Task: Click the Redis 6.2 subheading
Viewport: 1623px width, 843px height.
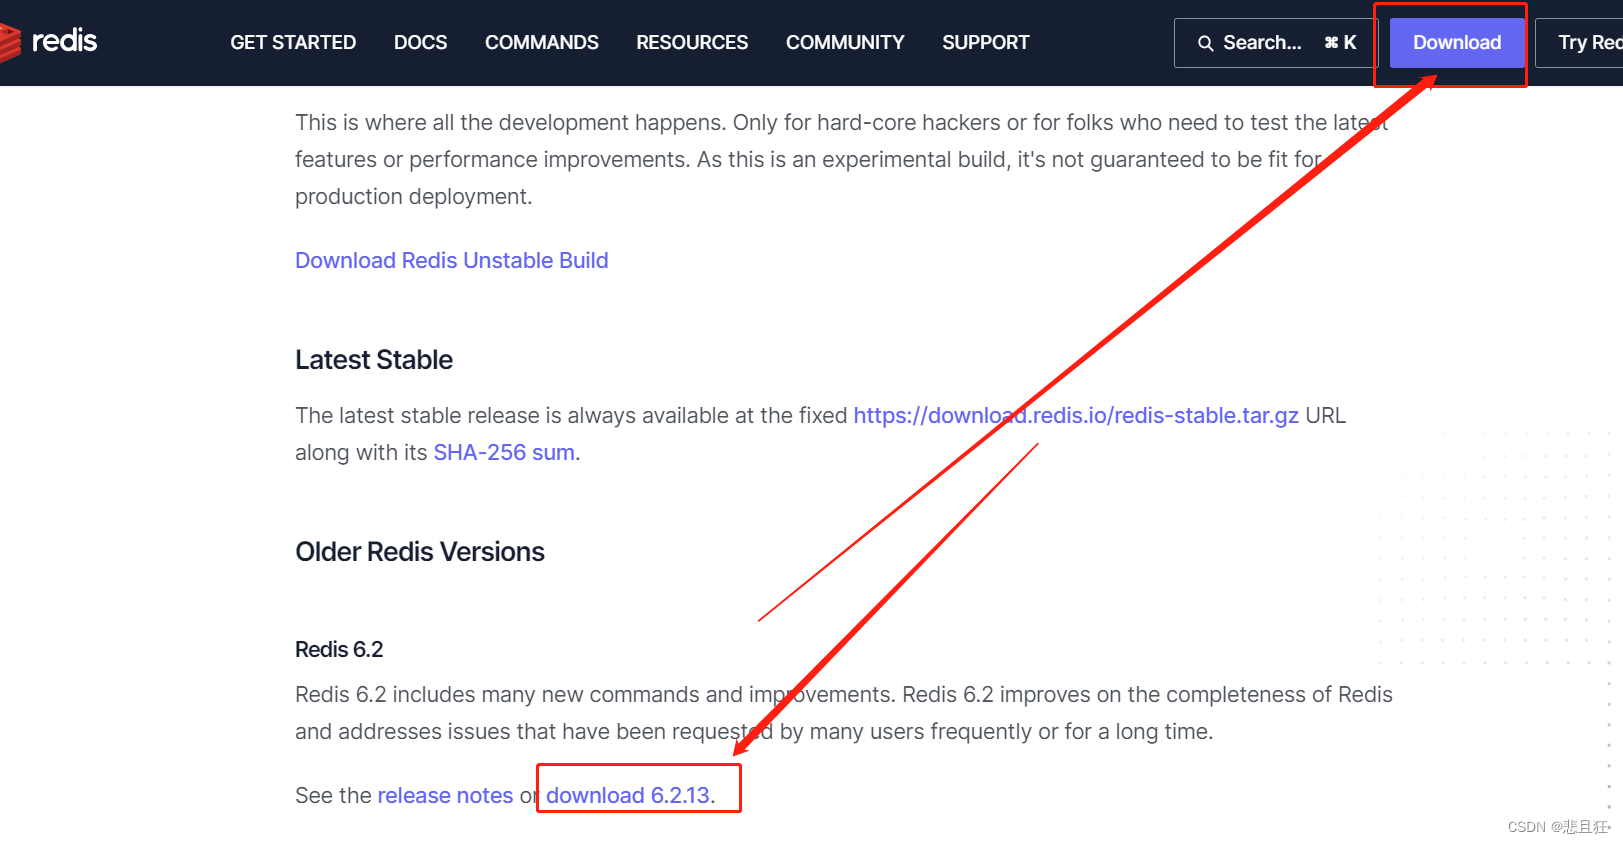Action: (x=339, y=649)
